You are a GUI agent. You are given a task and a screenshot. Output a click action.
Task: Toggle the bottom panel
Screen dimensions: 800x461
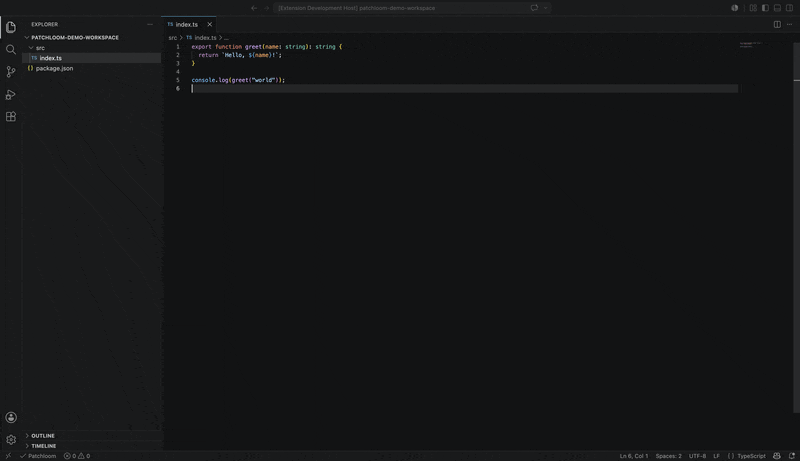click(x=778, y=8)
